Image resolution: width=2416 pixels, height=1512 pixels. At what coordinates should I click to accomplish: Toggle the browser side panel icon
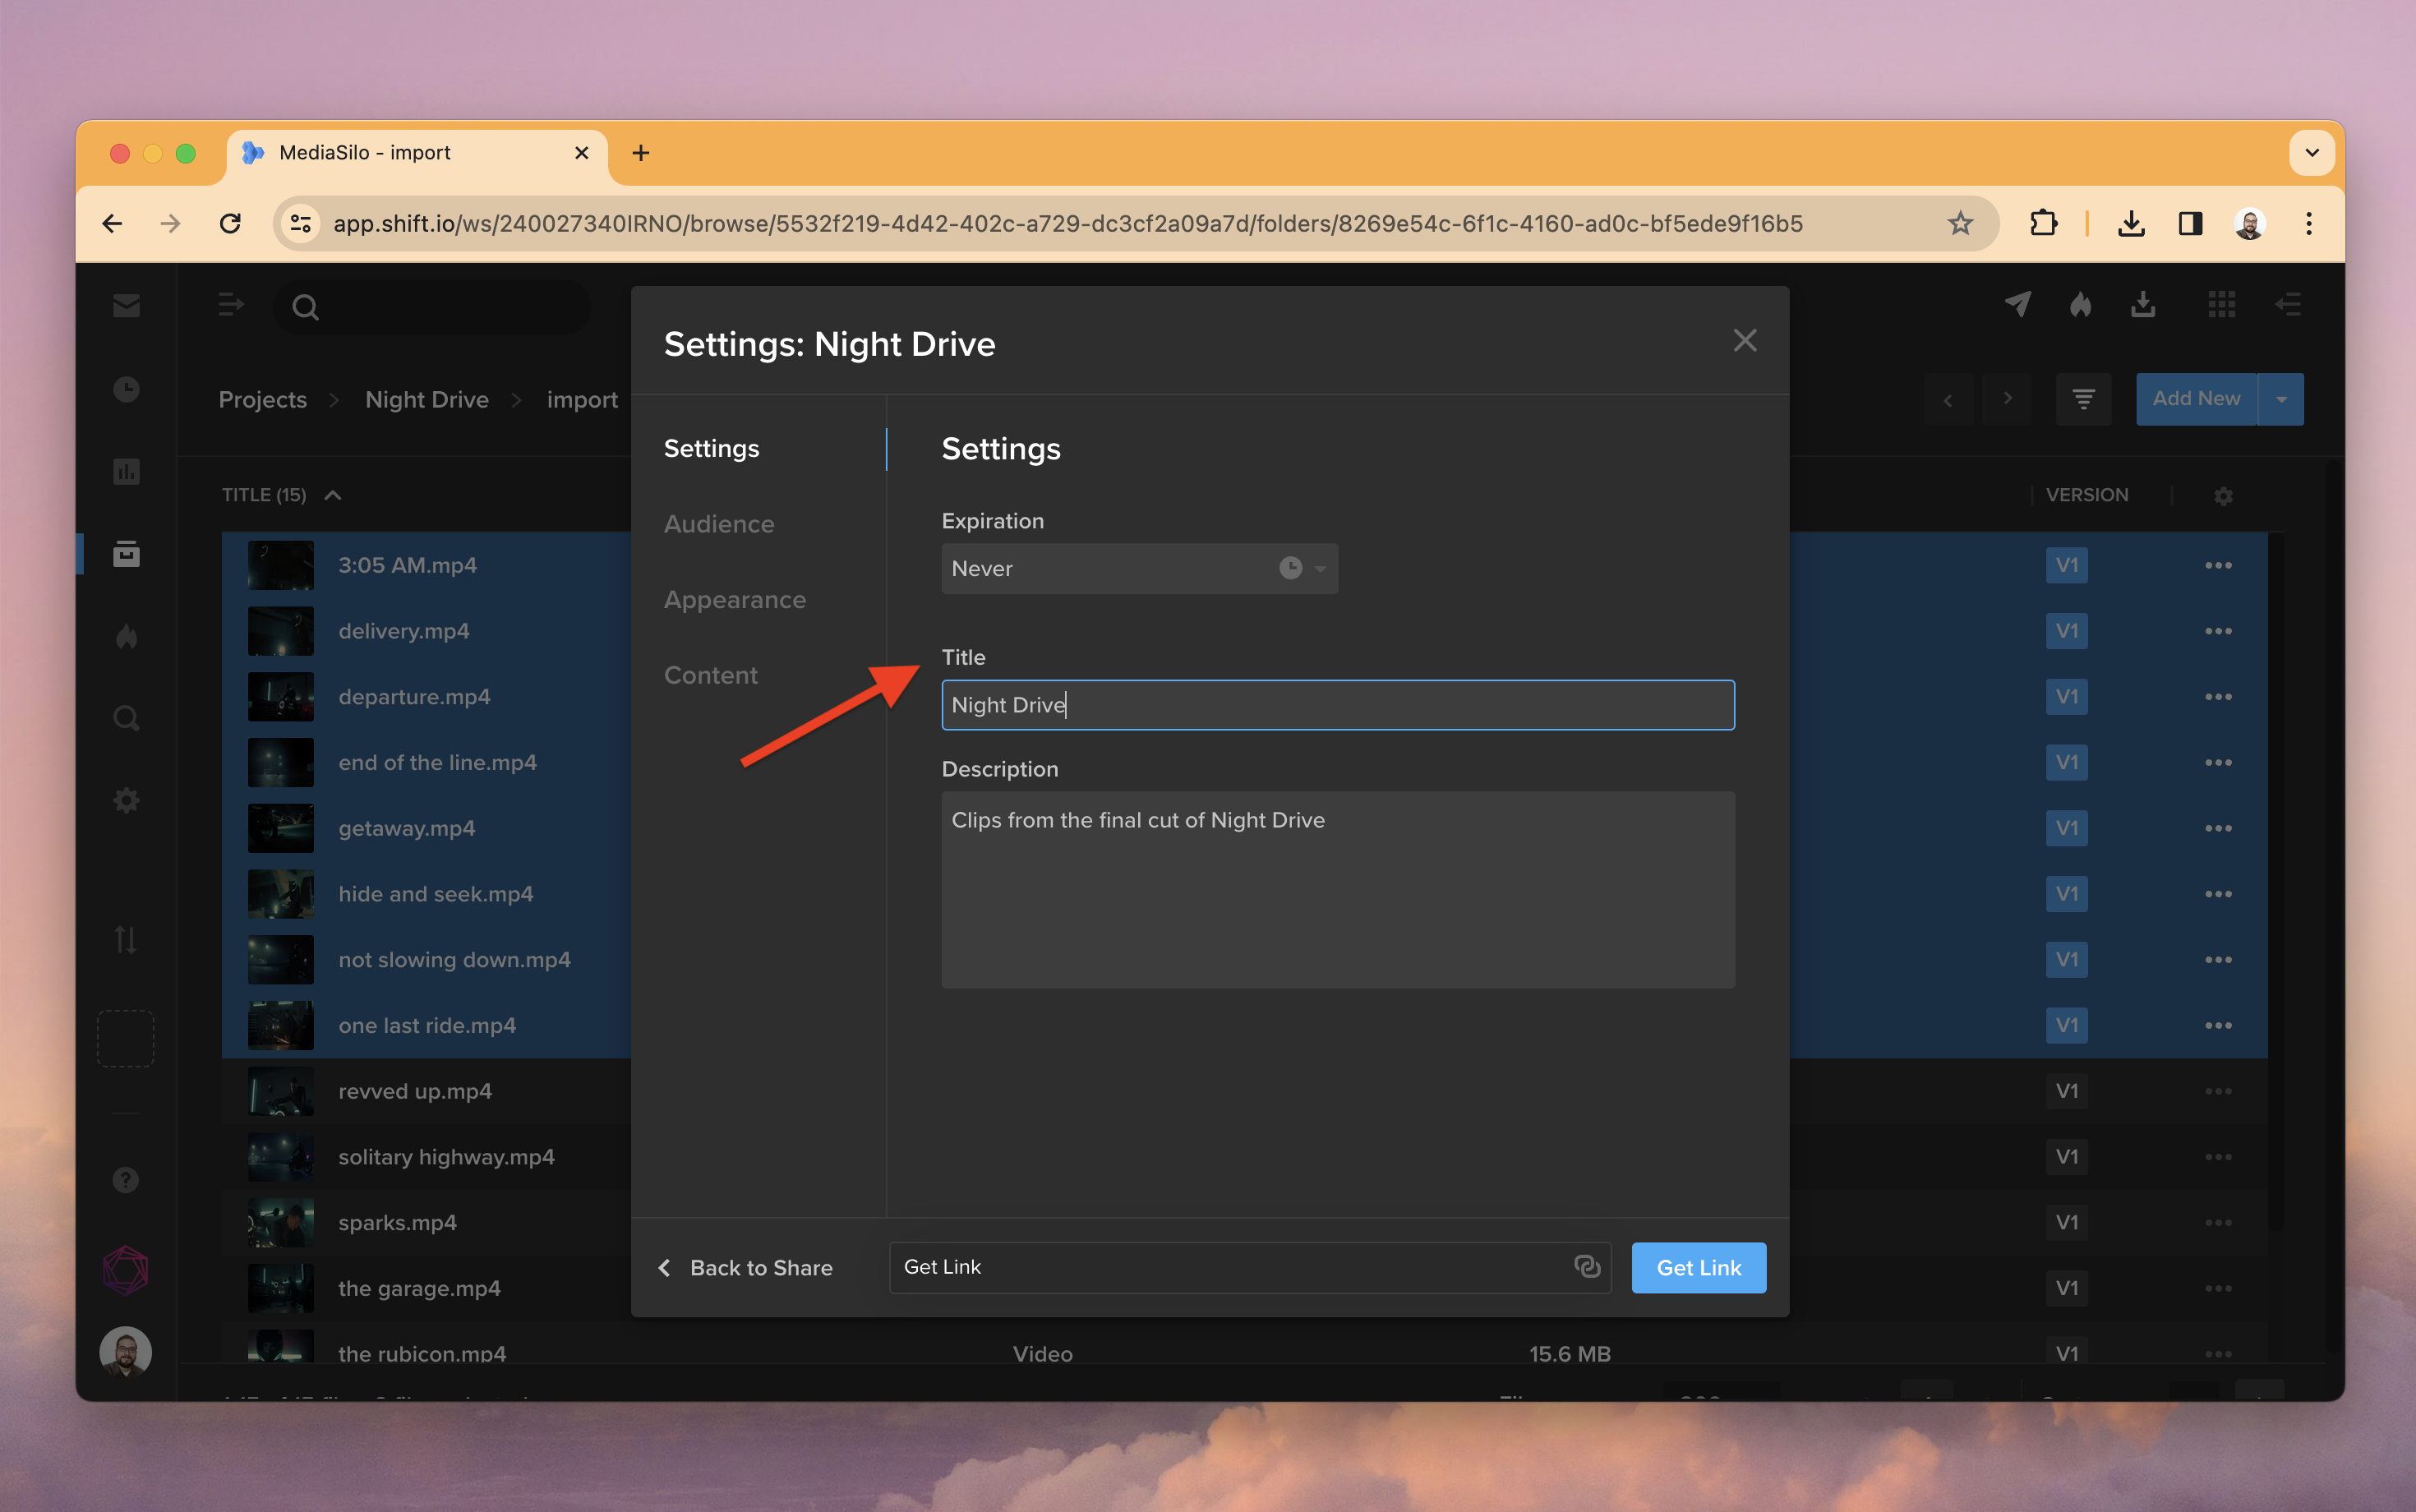2190,223
